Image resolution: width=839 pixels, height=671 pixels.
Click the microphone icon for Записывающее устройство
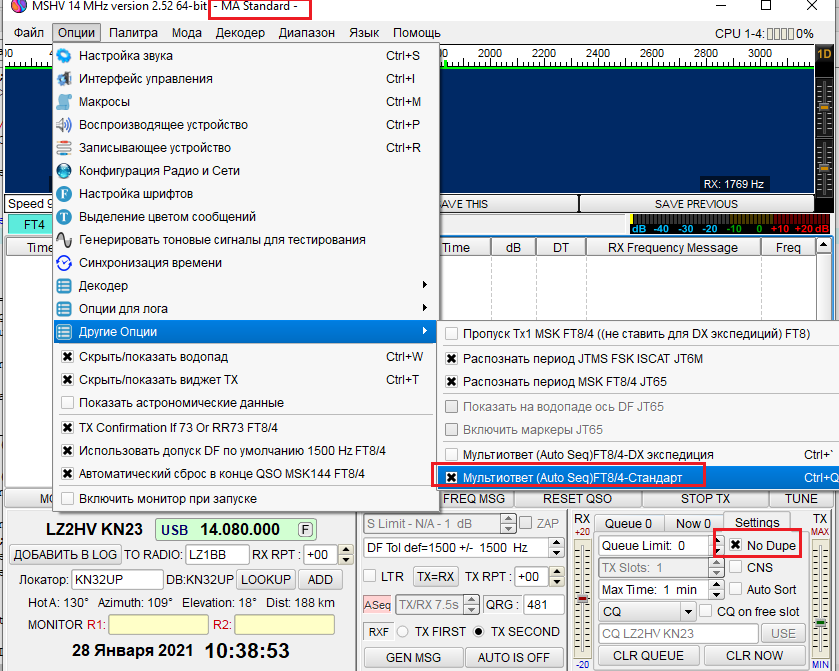[x=64, y=148]
